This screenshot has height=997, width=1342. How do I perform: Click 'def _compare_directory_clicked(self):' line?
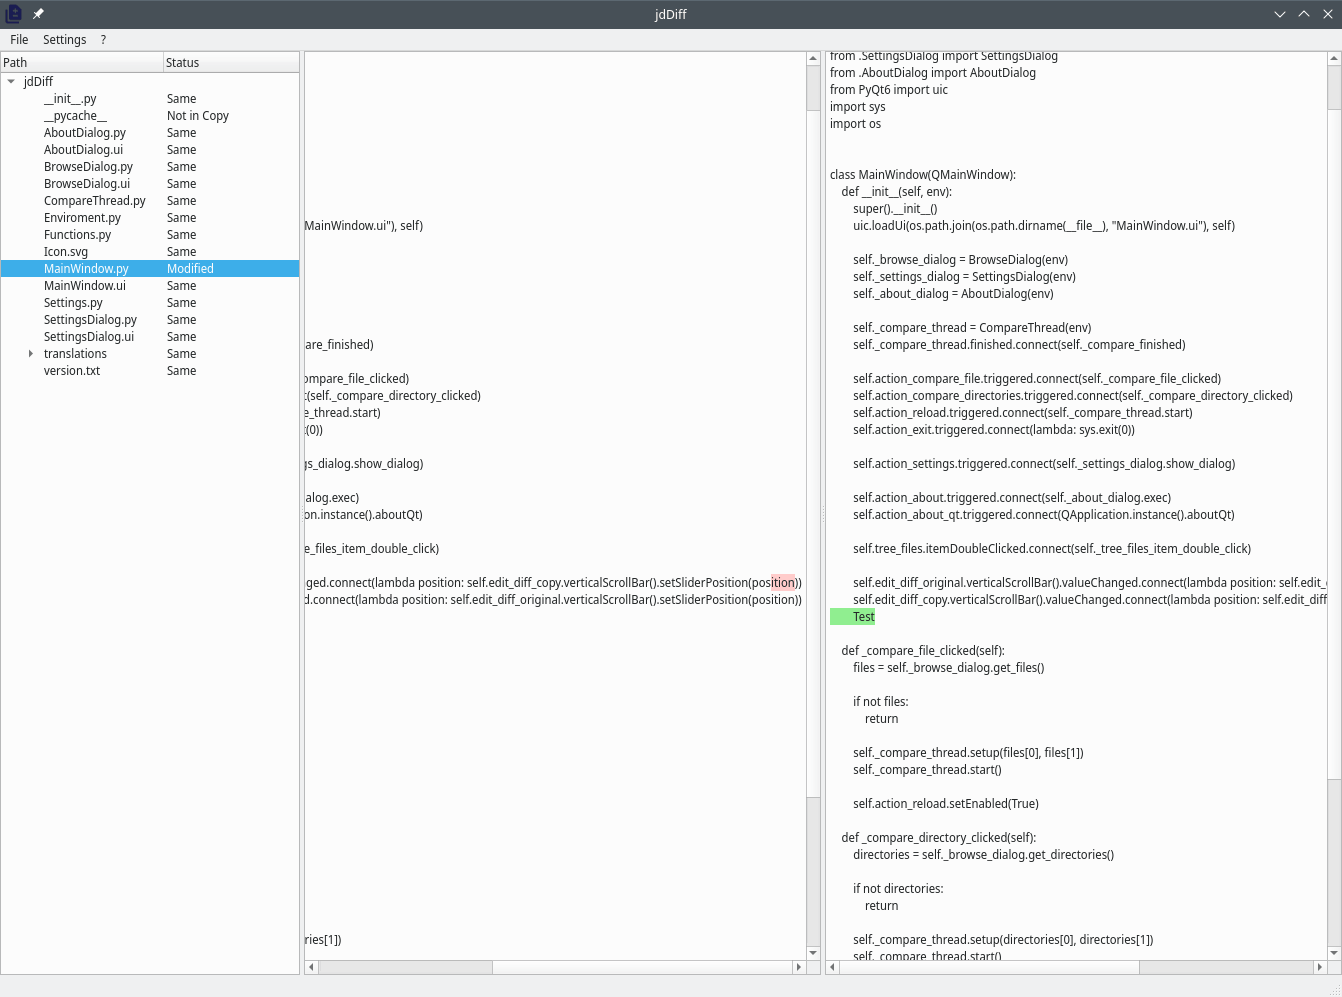939,838
